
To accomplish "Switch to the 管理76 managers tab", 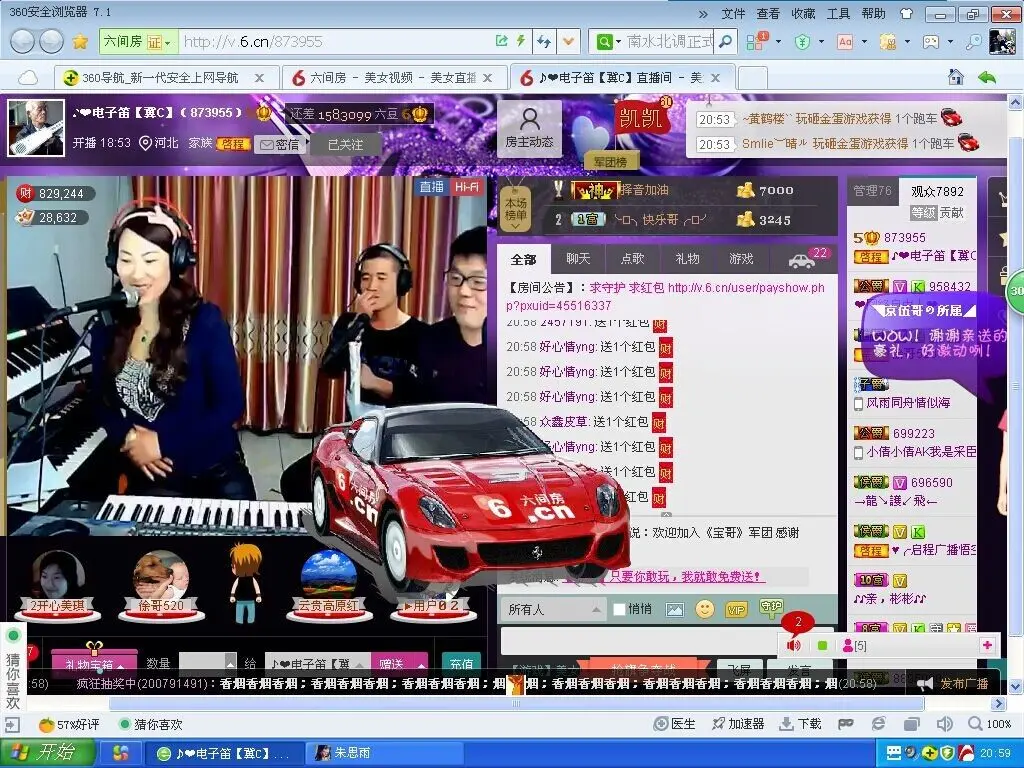I will 872,191.
